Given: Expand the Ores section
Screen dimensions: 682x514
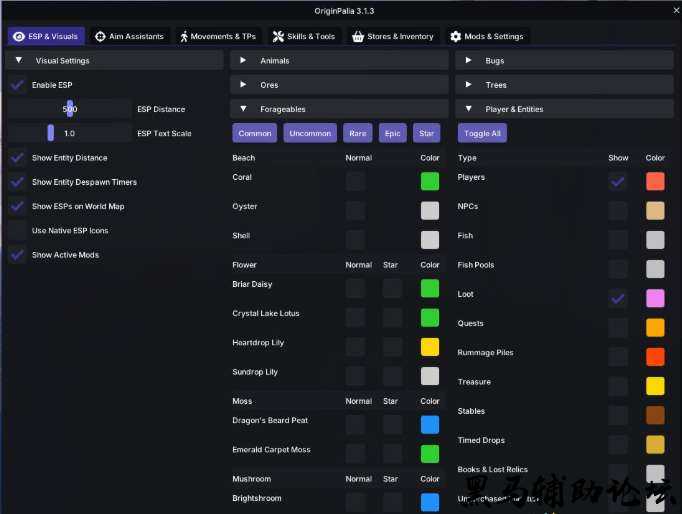Looking at the screenshot, I should point(339,85).
